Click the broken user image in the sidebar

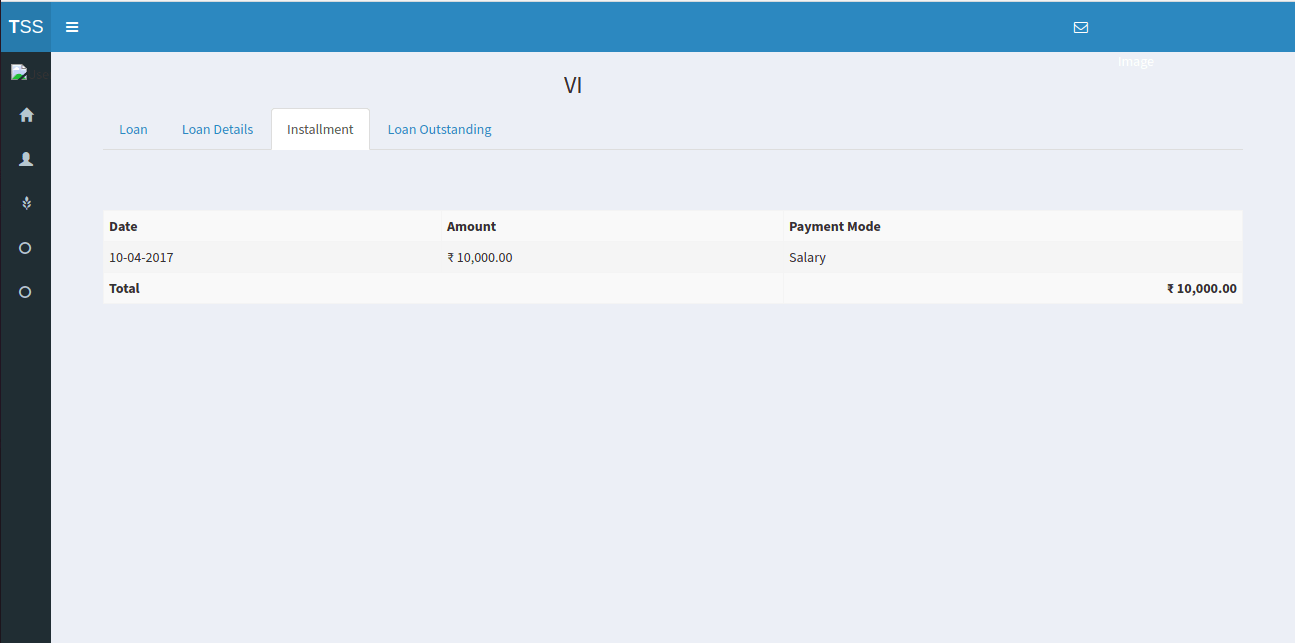[x=19, y=72]
